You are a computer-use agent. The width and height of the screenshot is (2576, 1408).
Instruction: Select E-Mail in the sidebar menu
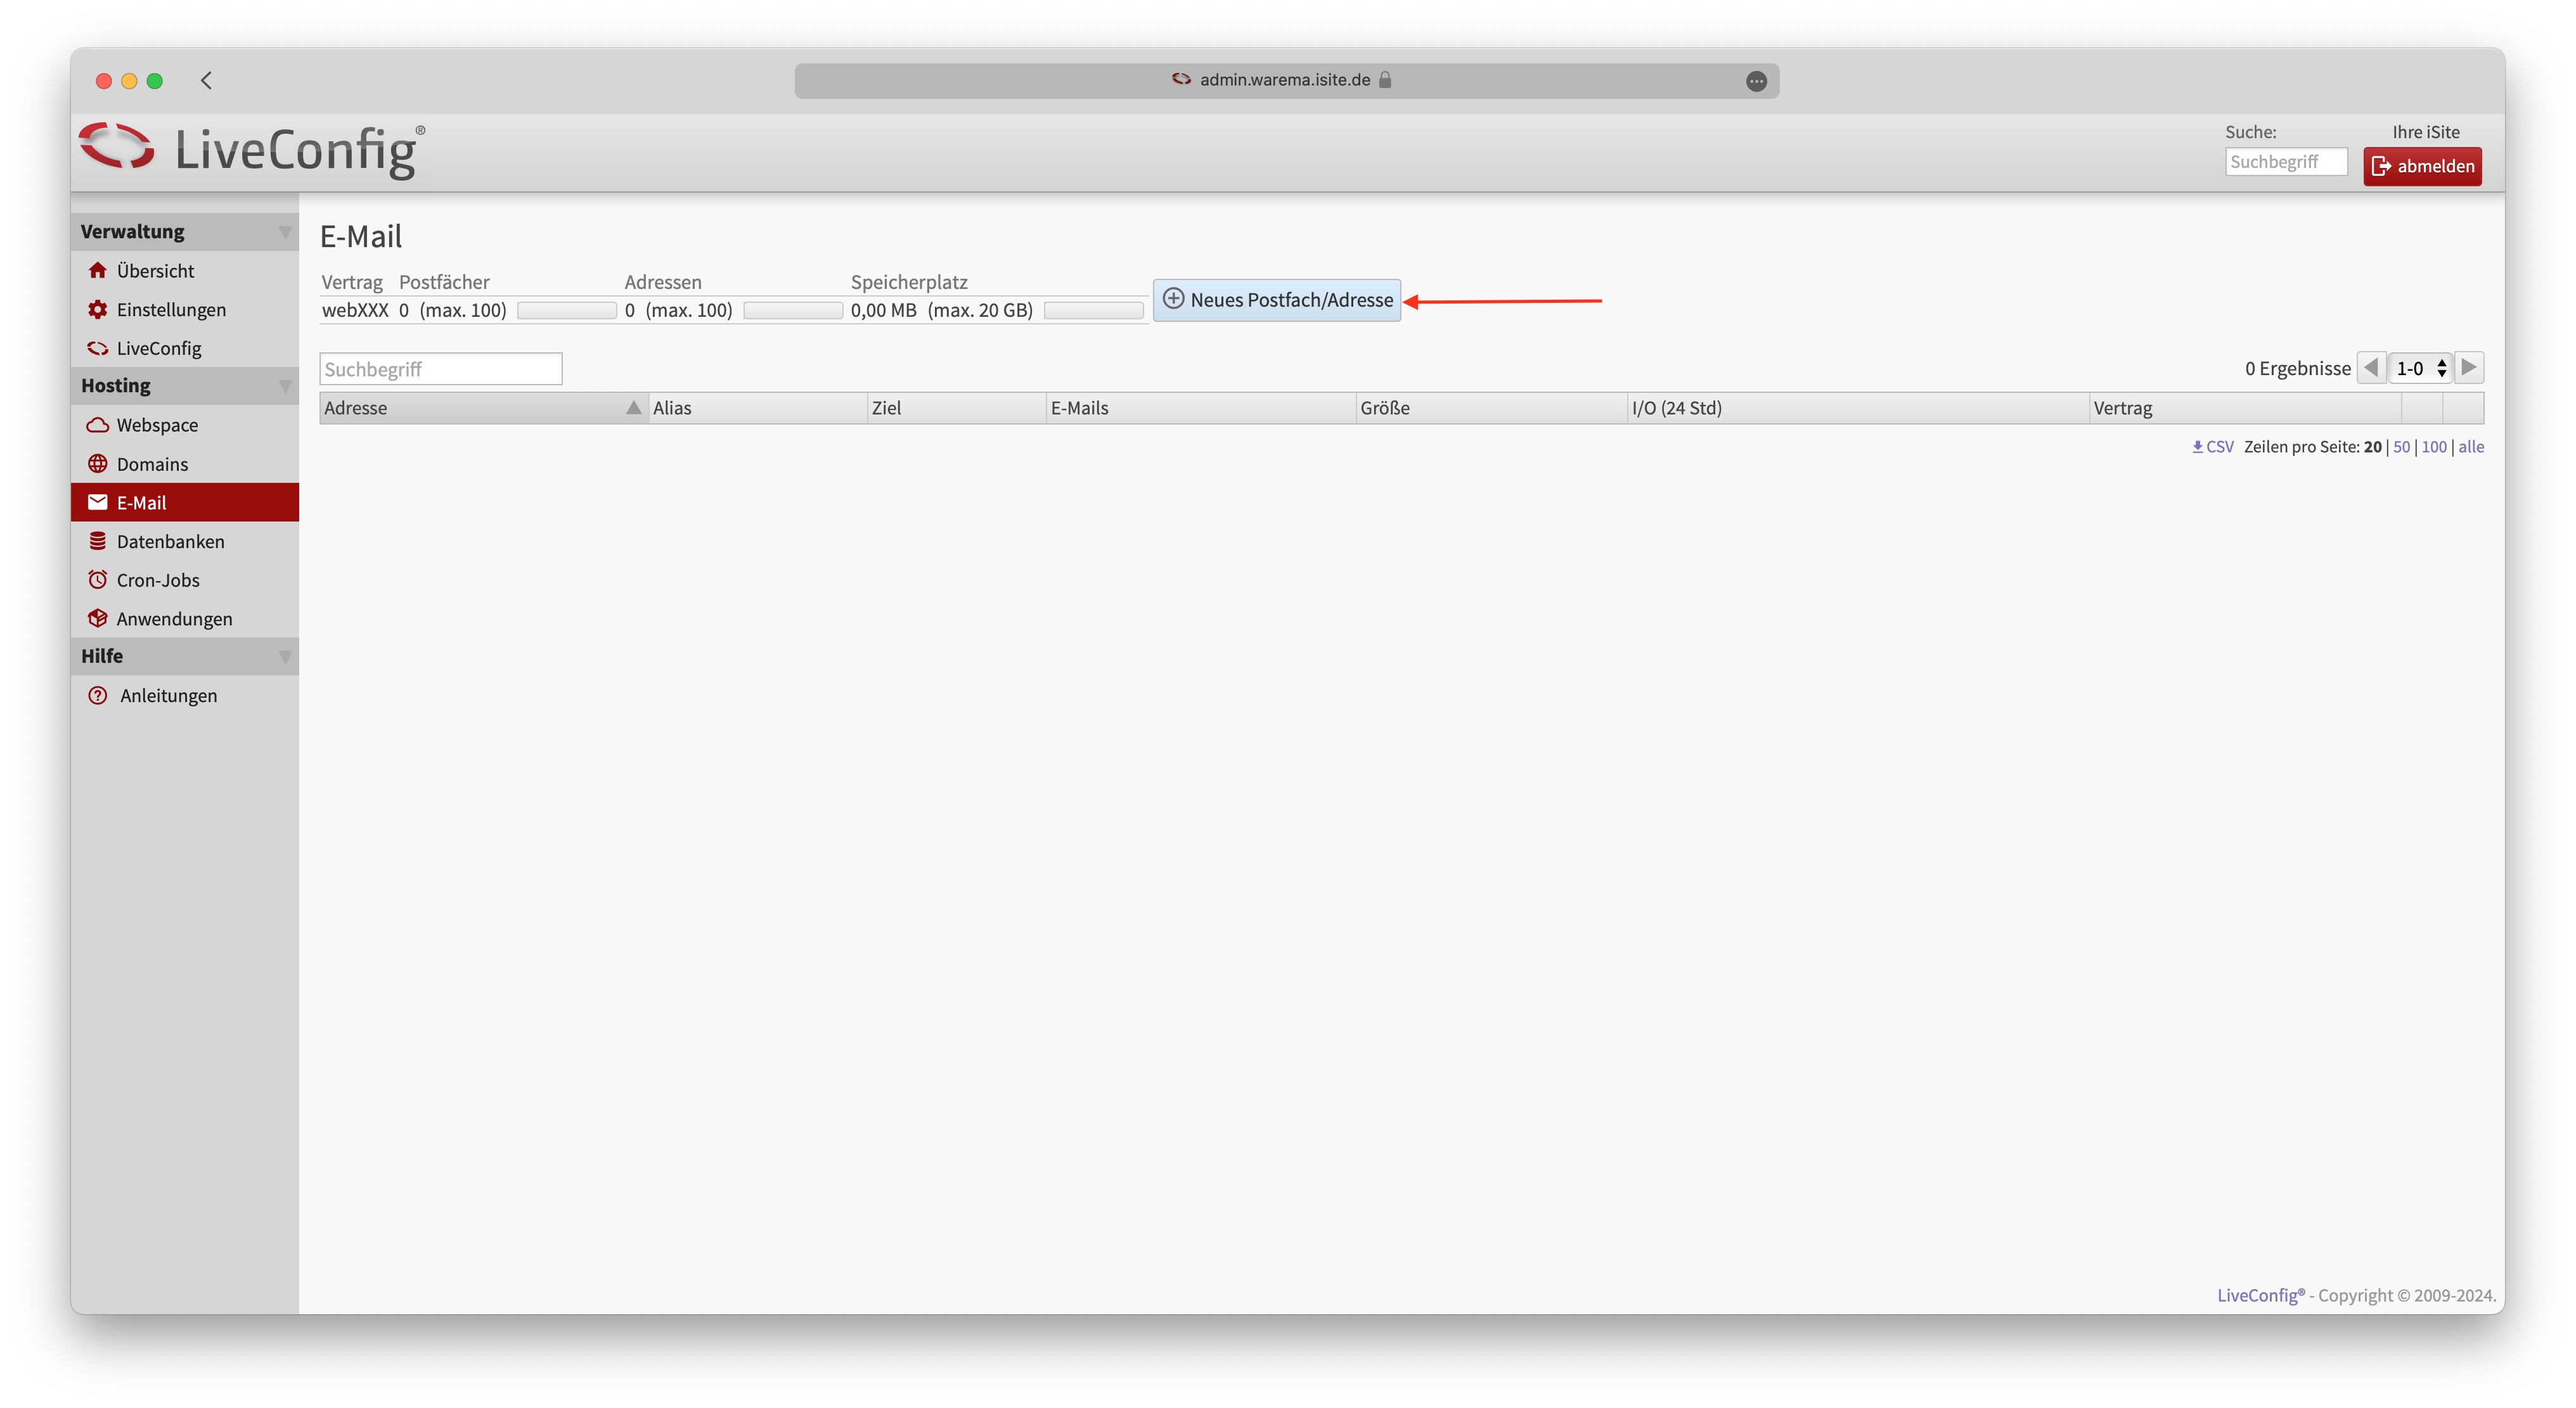point(142,503)
